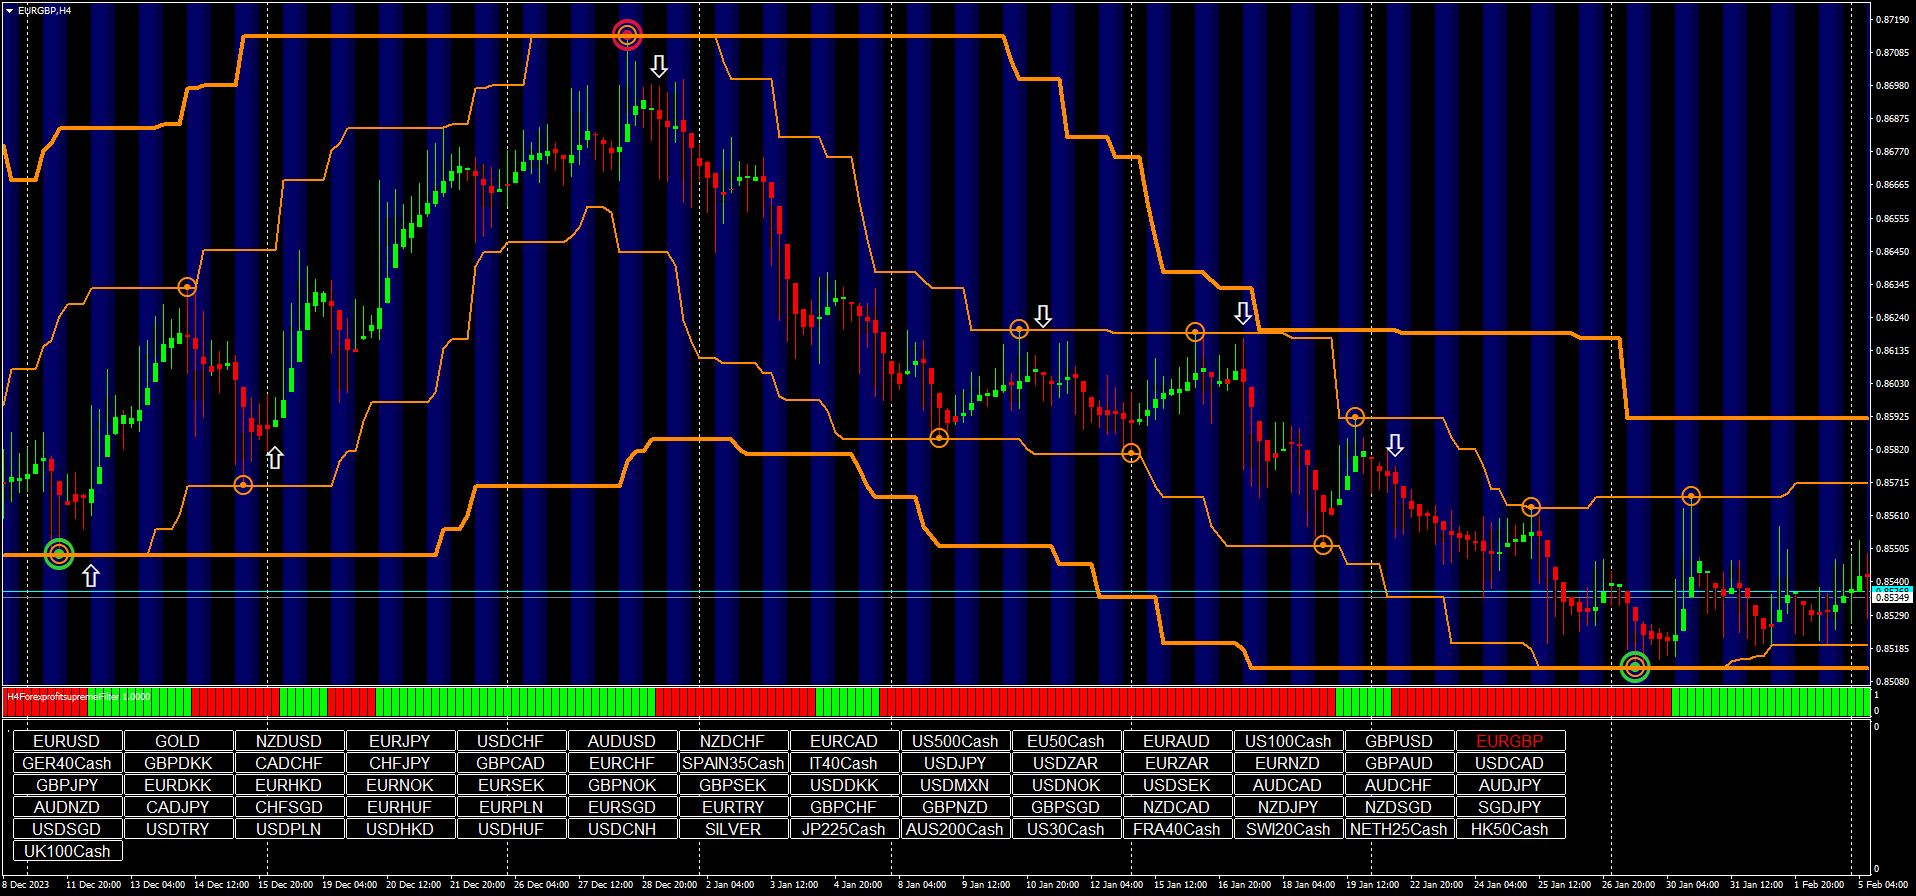
Task: Pick the HK50Cash symbol button
Action: pyautogui.click(x=1509, y=829)
